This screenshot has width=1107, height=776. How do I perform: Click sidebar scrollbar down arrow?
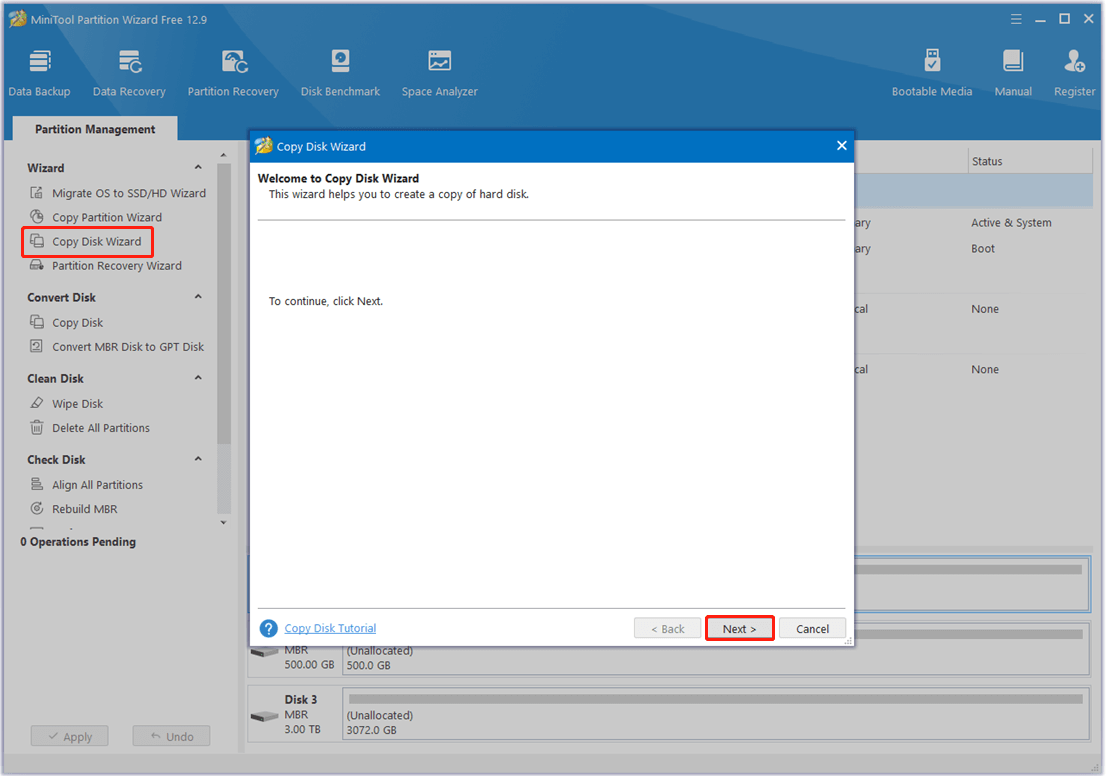click(224, 523)
